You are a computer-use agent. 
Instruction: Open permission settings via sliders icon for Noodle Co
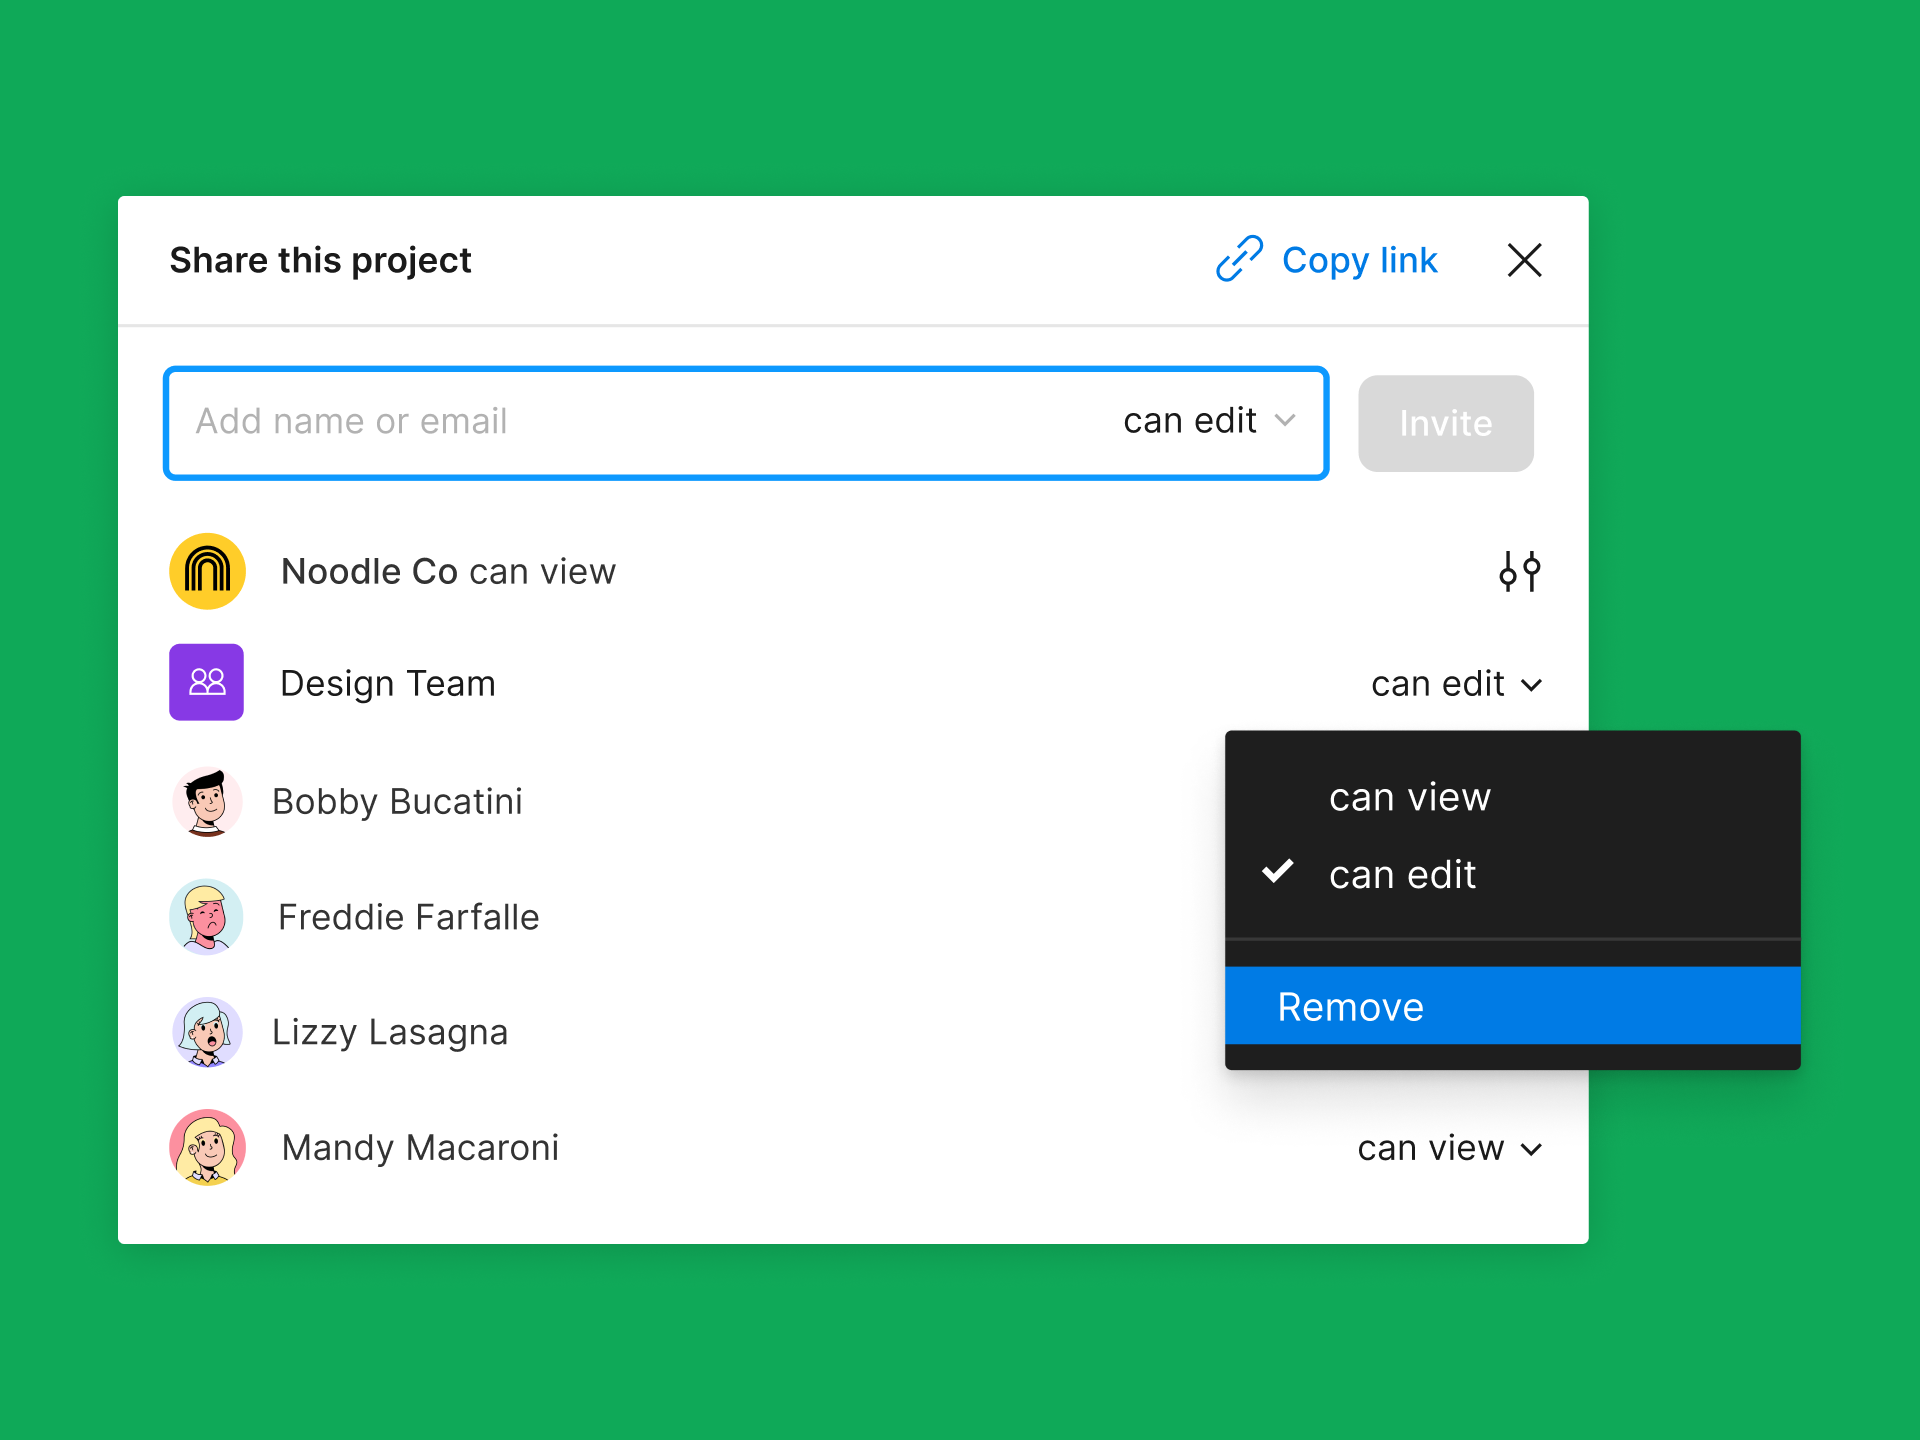click(x=1520, y=571)
